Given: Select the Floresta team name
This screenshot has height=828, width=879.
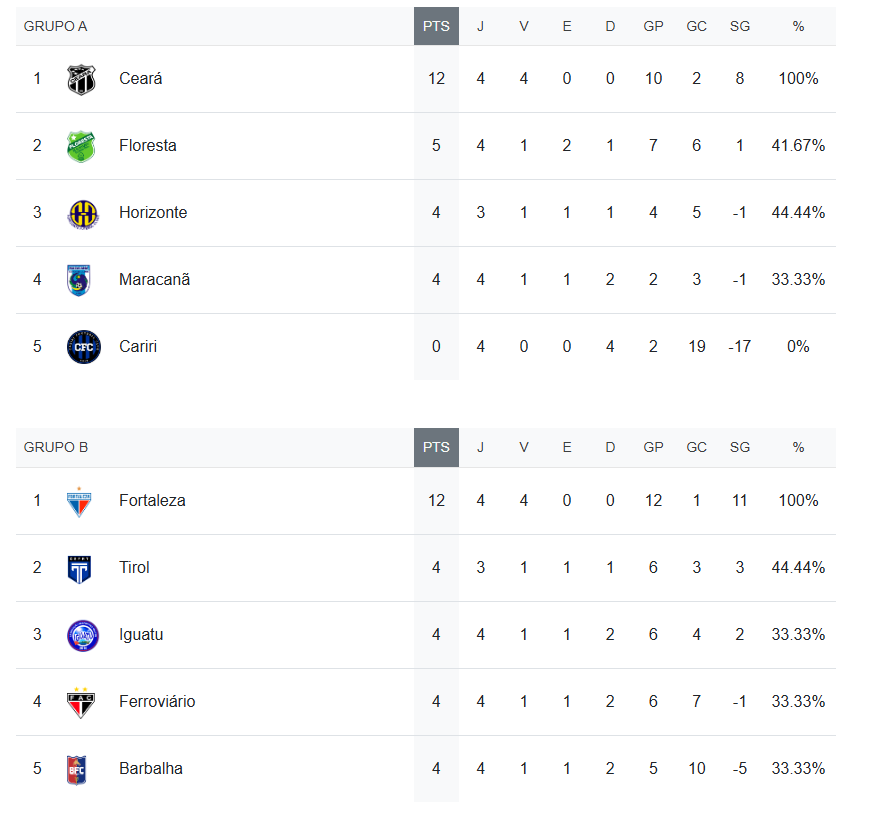Looking at the screenshot, I should click(x=148, y=145).
